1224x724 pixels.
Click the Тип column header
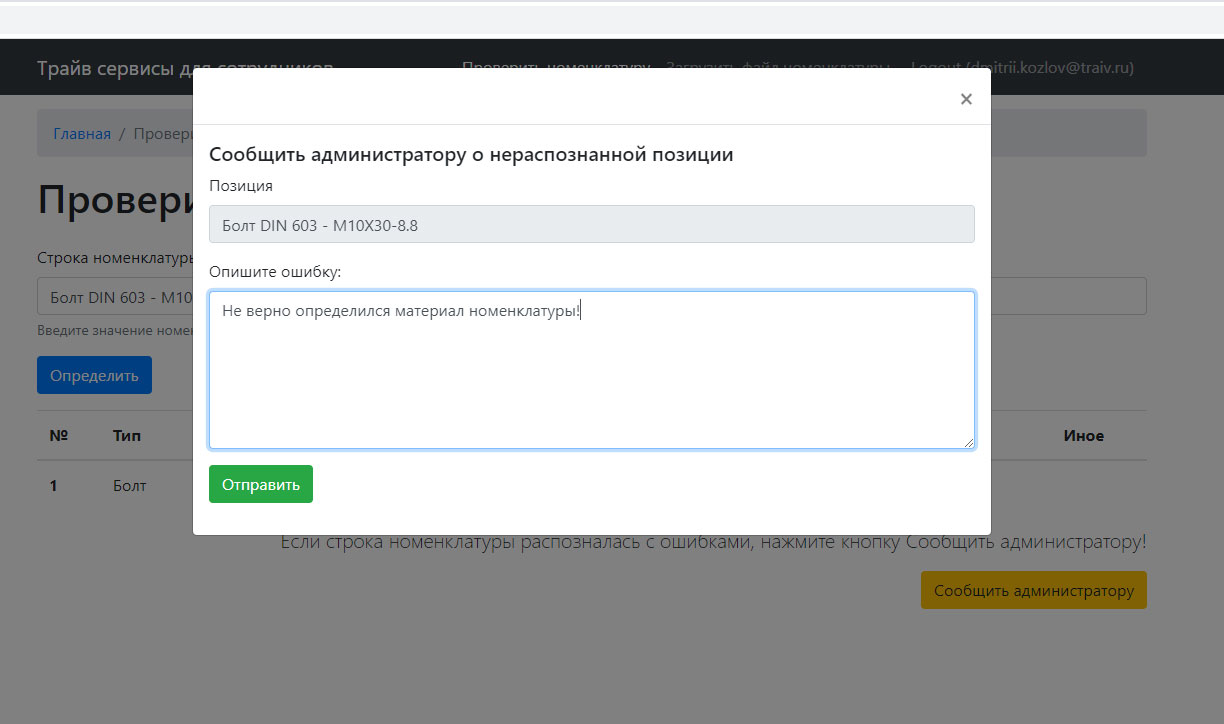tap(127, 436)
